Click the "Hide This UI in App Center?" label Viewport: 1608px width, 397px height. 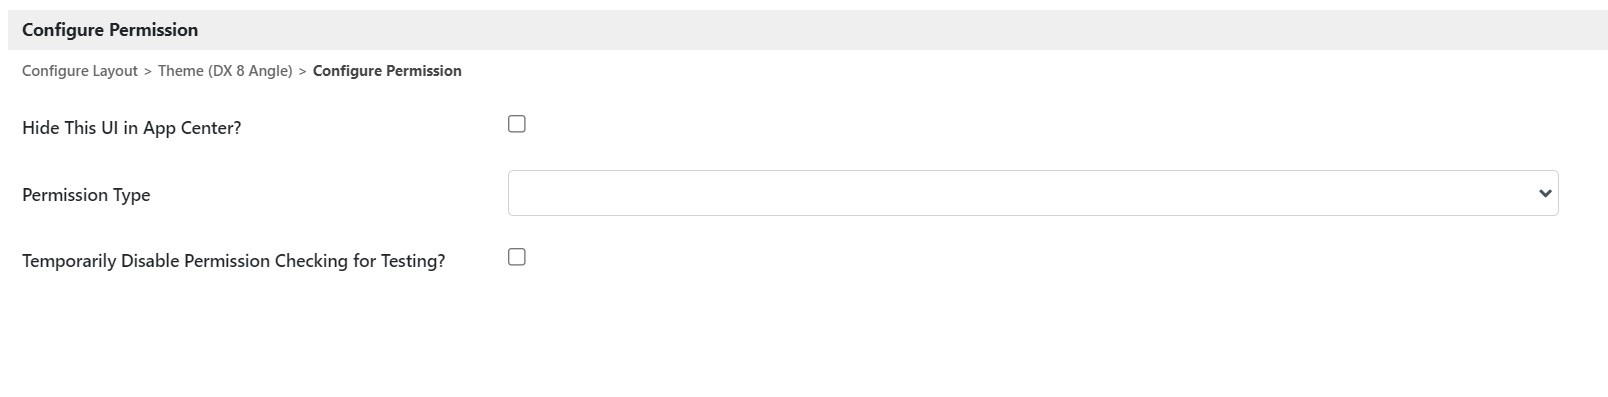[132, 128]
